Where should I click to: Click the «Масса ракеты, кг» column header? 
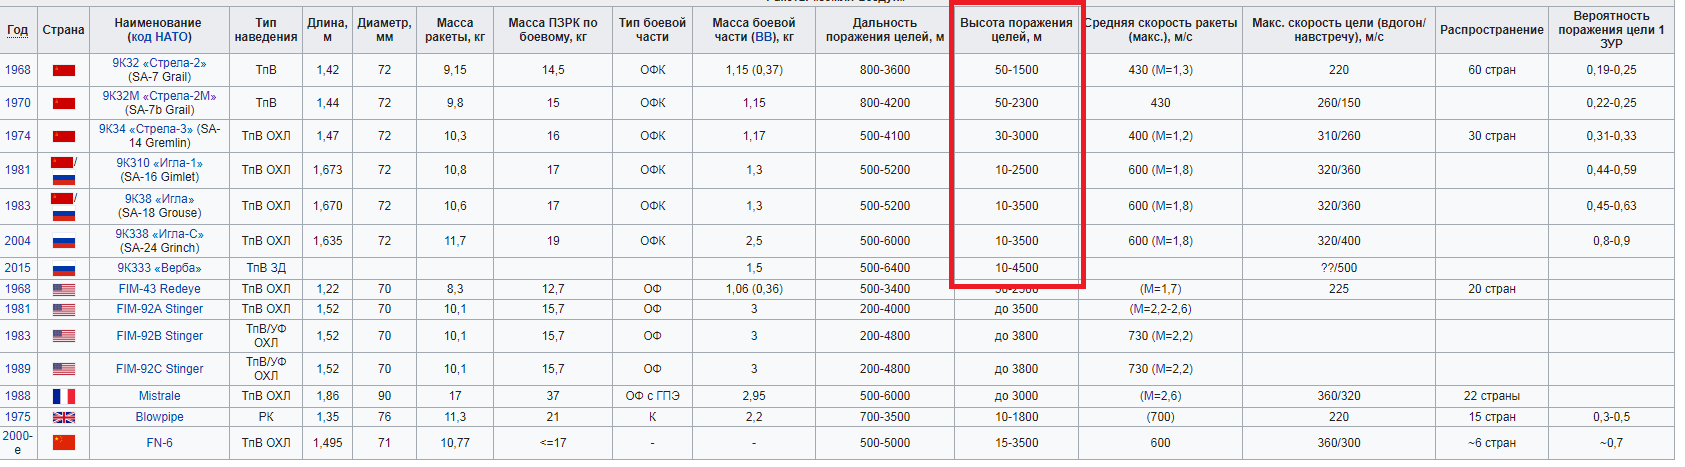pyautogui.click(x=455, y=30)
